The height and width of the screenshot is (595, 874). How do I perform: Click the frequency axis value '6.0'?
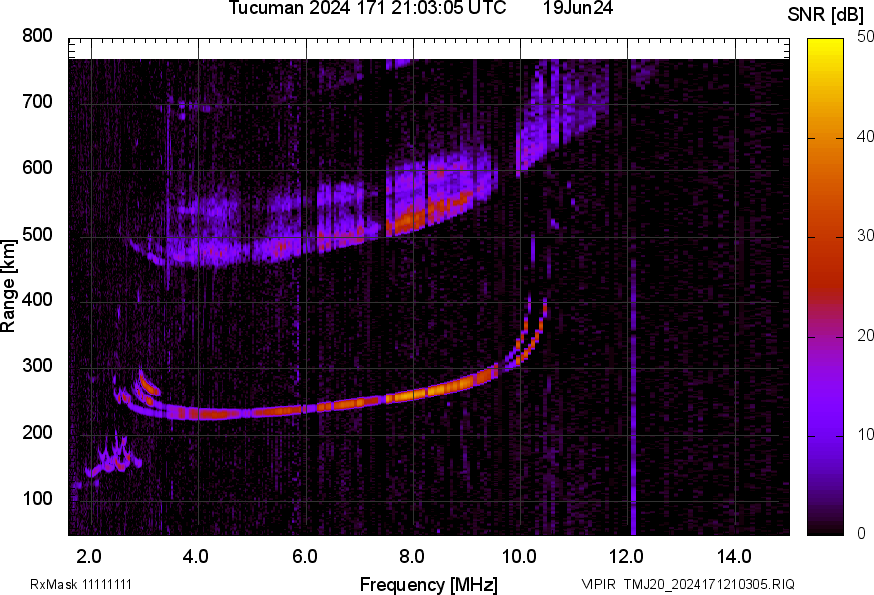point(304,557)
